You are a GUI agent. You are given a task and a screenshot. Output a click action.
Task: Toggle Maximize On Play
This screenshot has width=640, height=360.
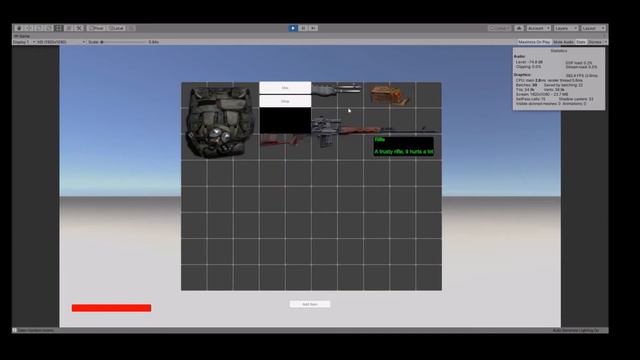click(x=534, y=42)
